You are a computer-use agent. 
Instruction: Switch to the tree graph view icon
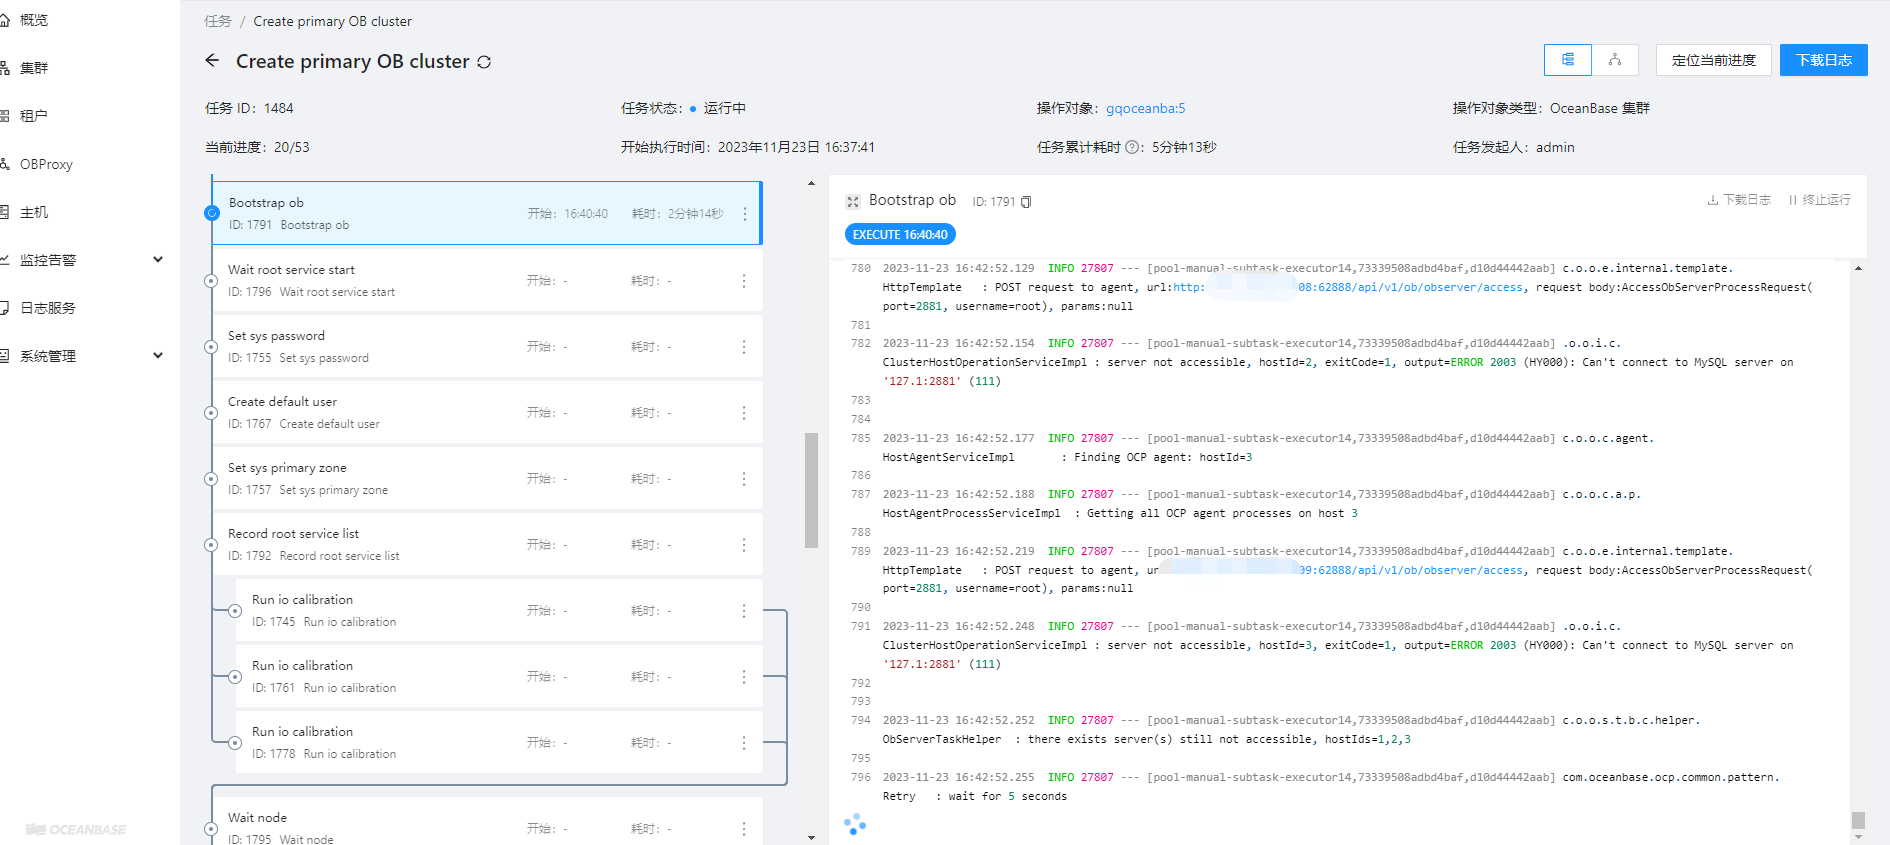[1615, 60]
